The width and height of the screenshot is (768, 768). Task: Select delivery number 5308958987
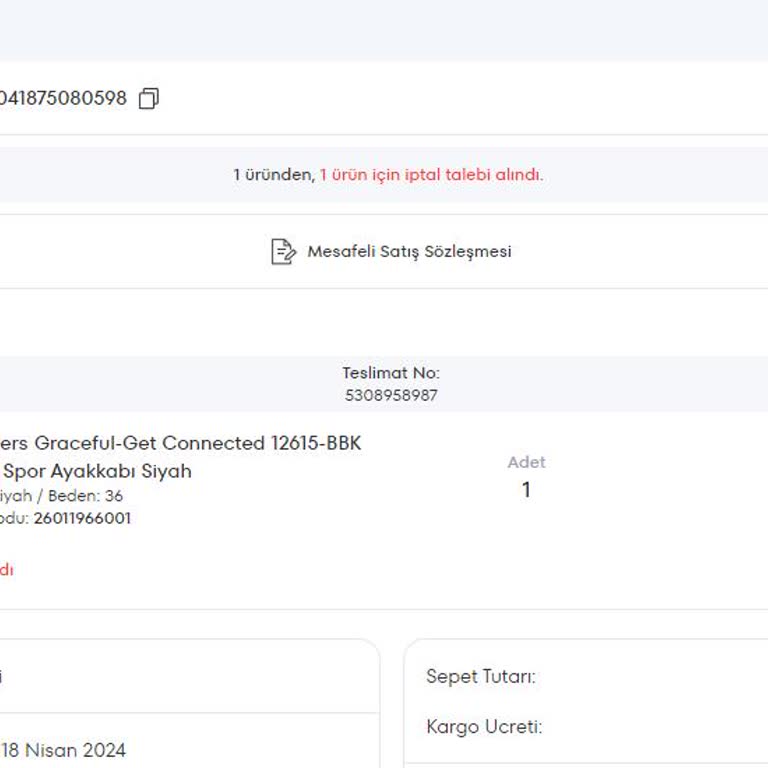(x=390, y=395)
